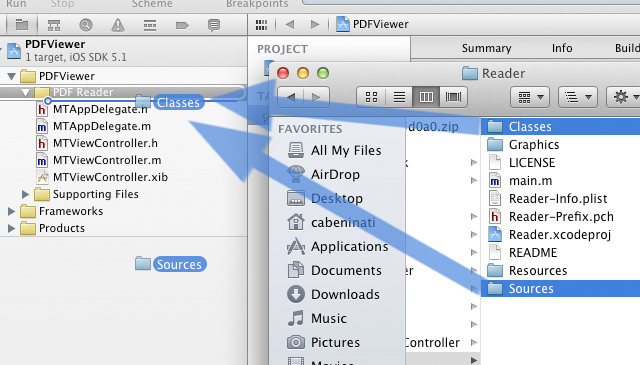This screenshot has height=365, width=640.
Task: Switch Finder to Cover Flow view
Action: 453,97
